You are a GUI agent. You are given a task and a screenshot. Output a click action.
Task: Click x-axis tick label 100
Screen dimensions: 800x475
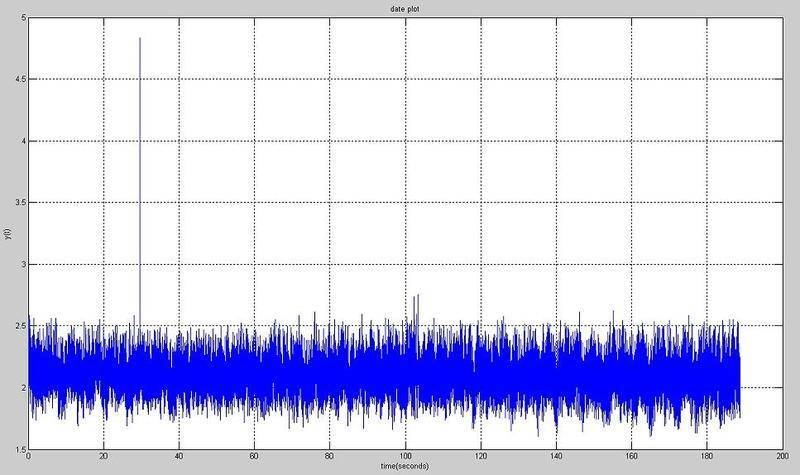[405, 456]
